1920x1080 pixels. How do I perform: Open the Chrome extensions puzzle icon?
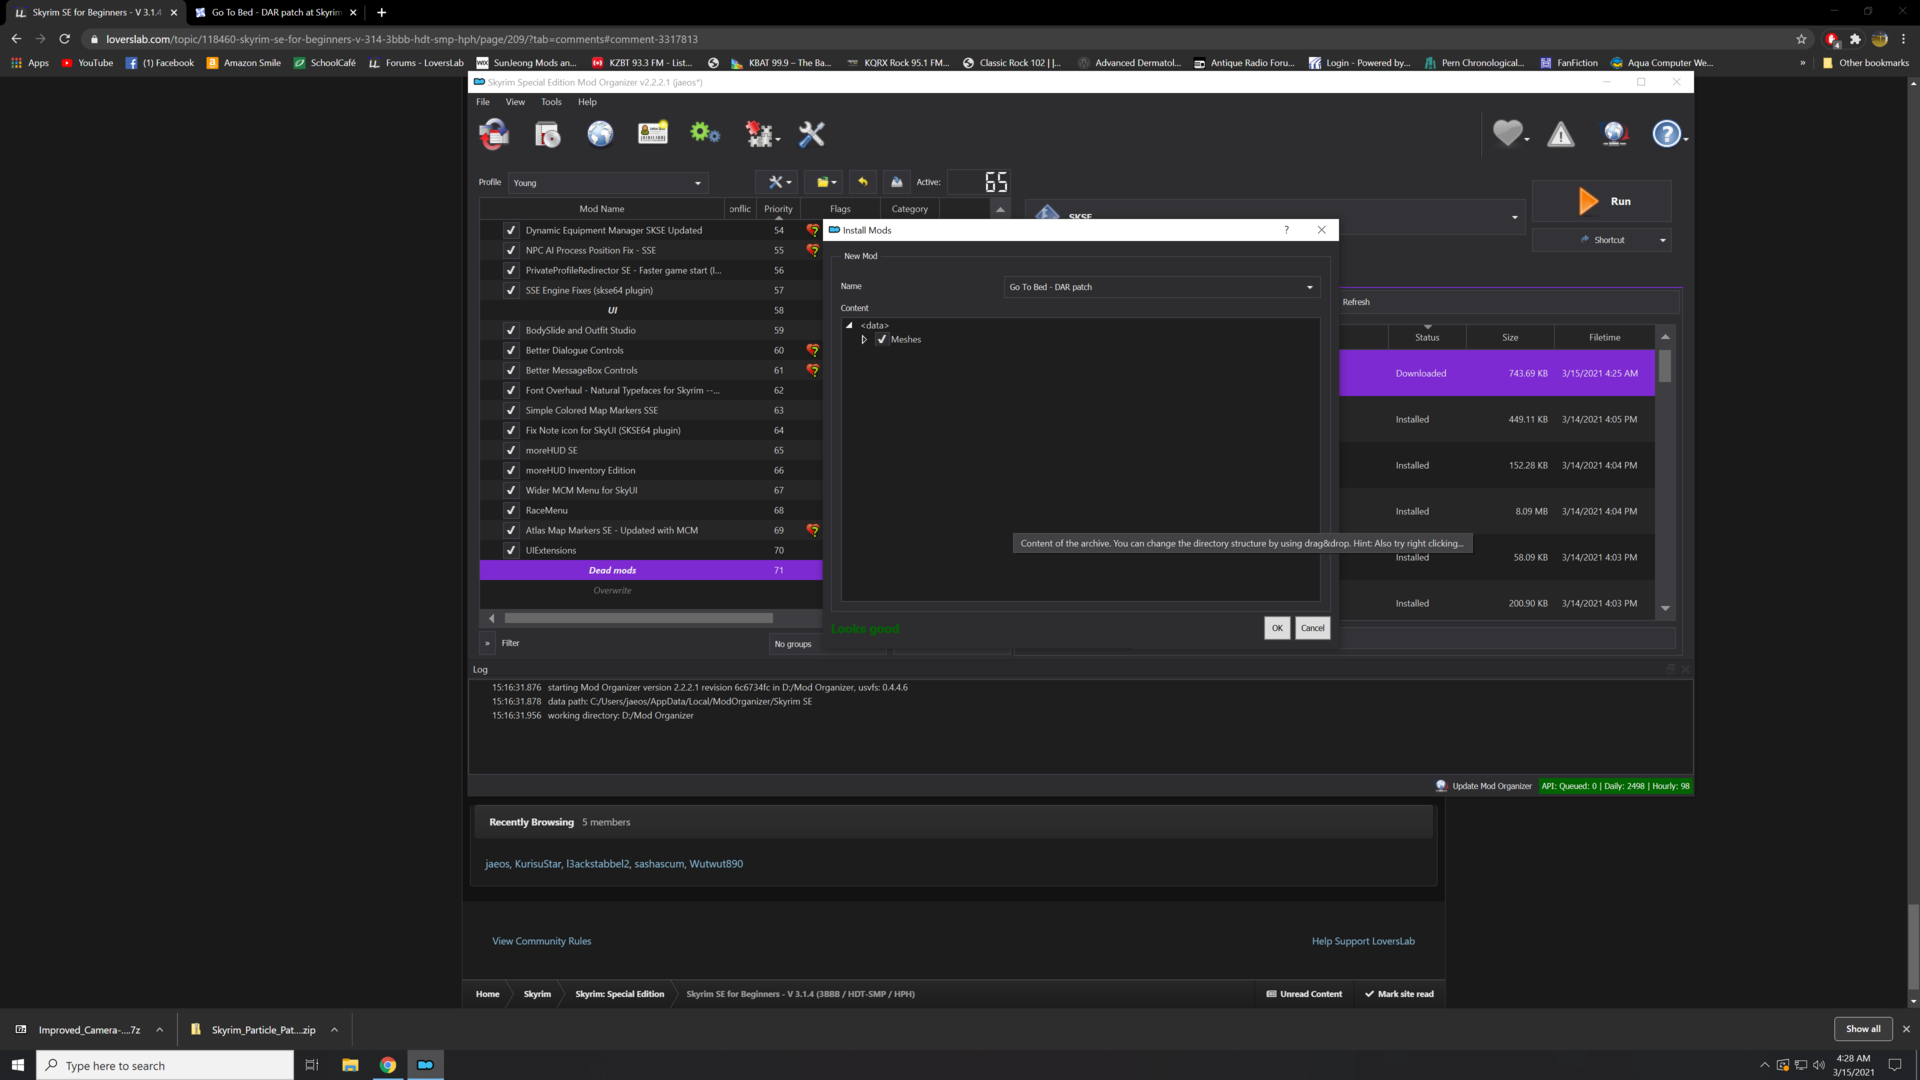coord(1855,39)
